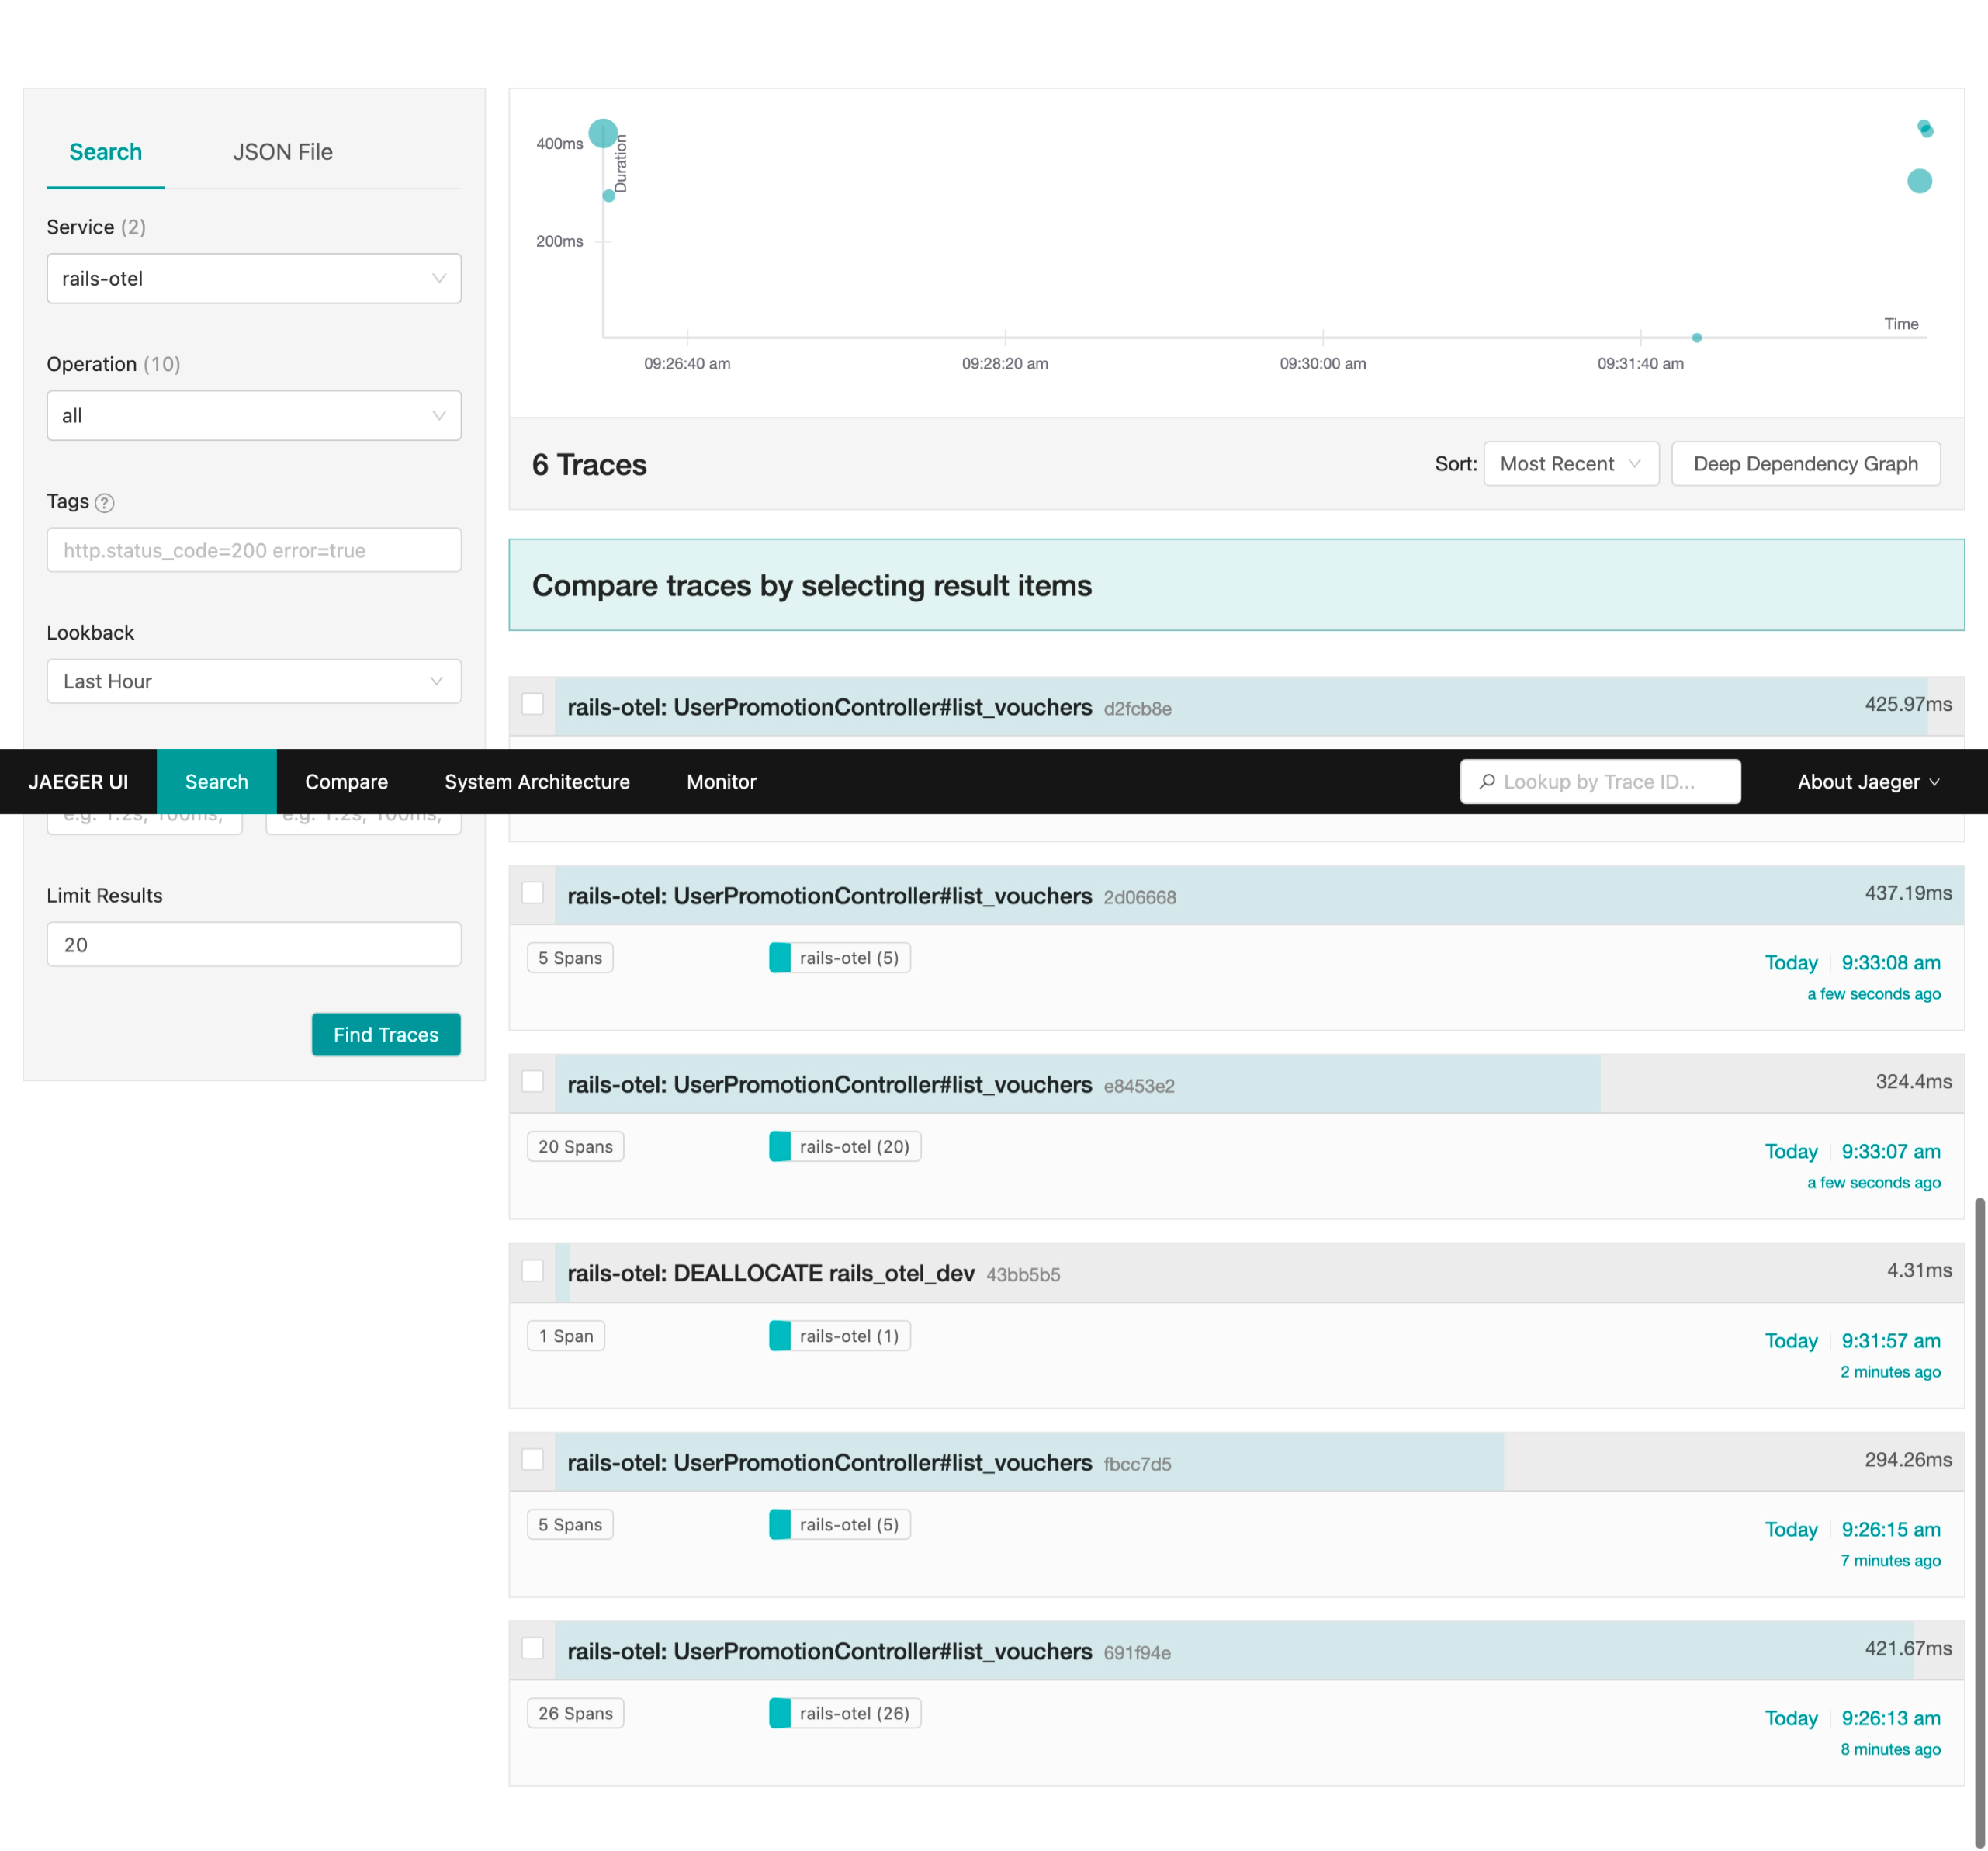The image size is (1988, 1851).
Task: Switch to the JSON File tab
Action: click(x=282, y=152)
